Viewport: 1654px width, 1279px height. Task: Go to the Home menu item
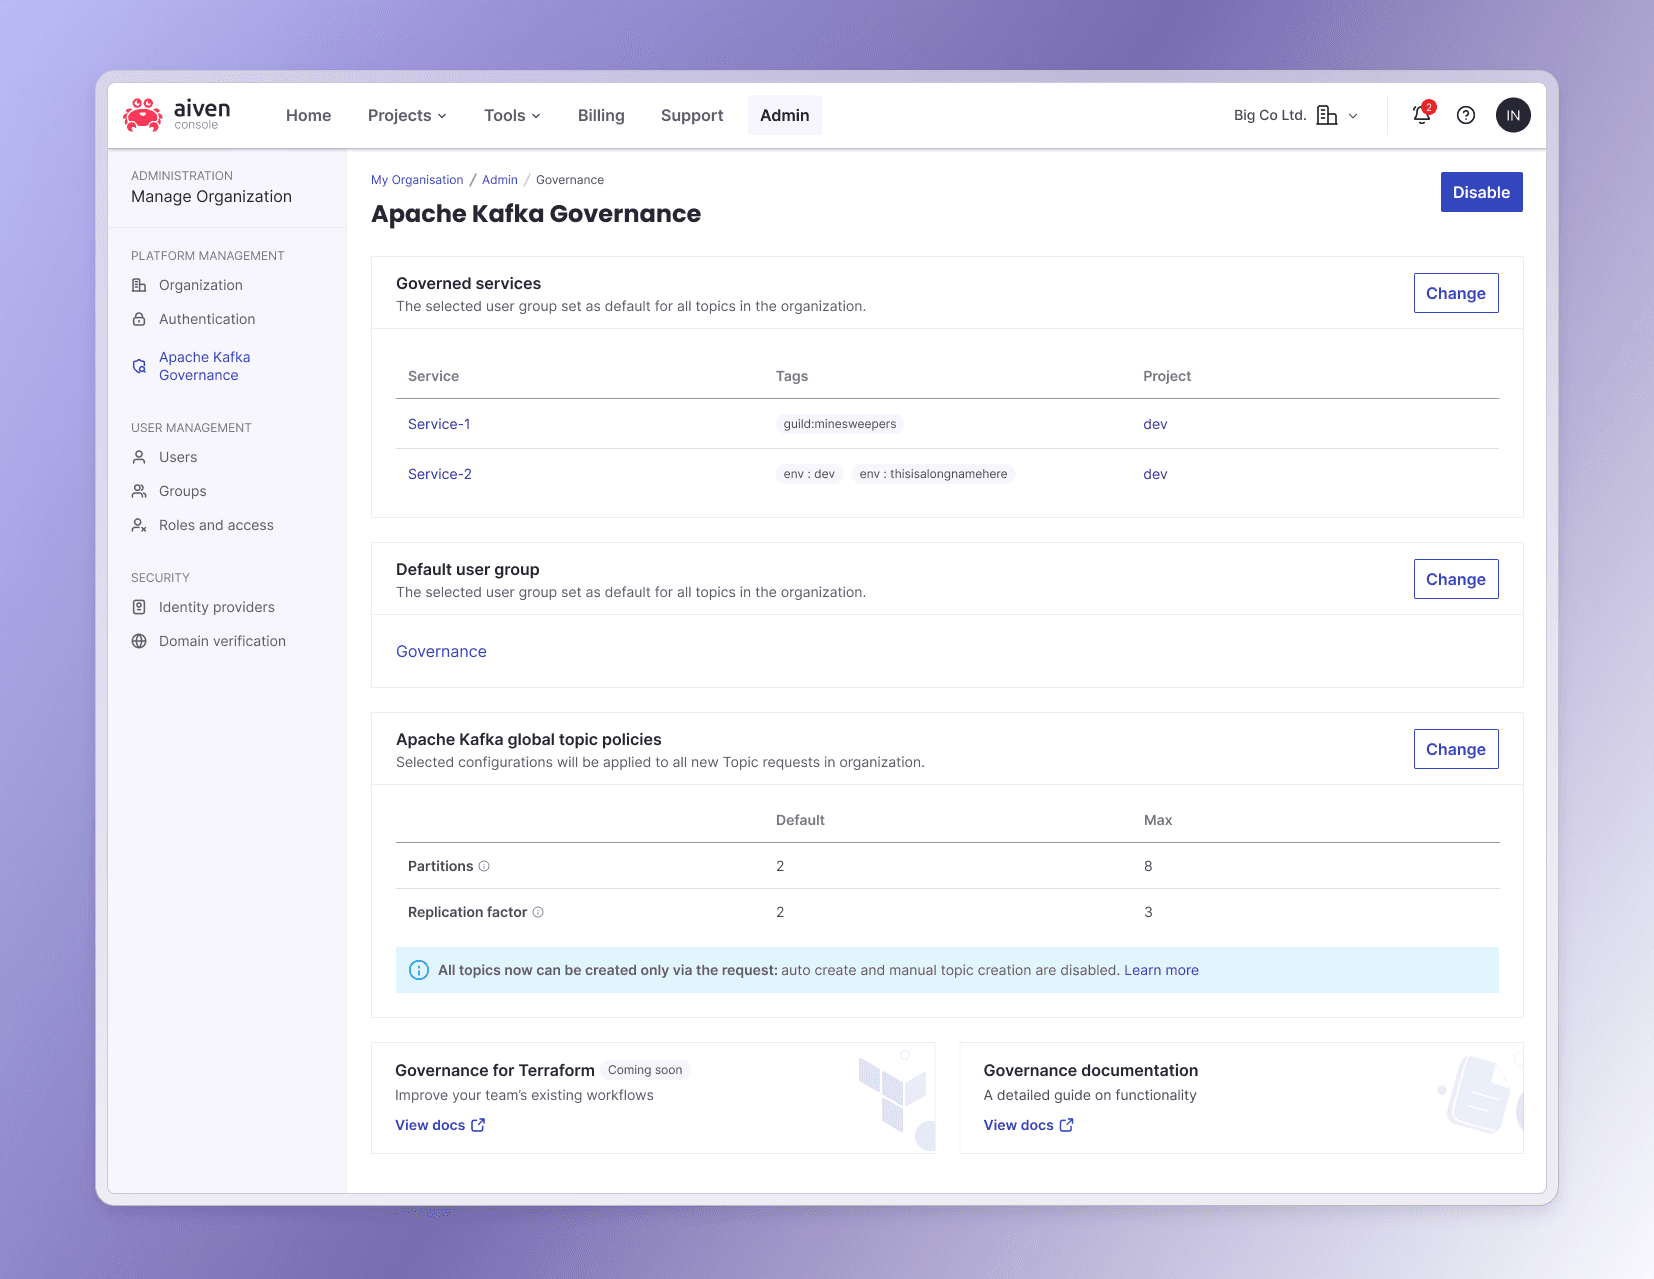308,115
